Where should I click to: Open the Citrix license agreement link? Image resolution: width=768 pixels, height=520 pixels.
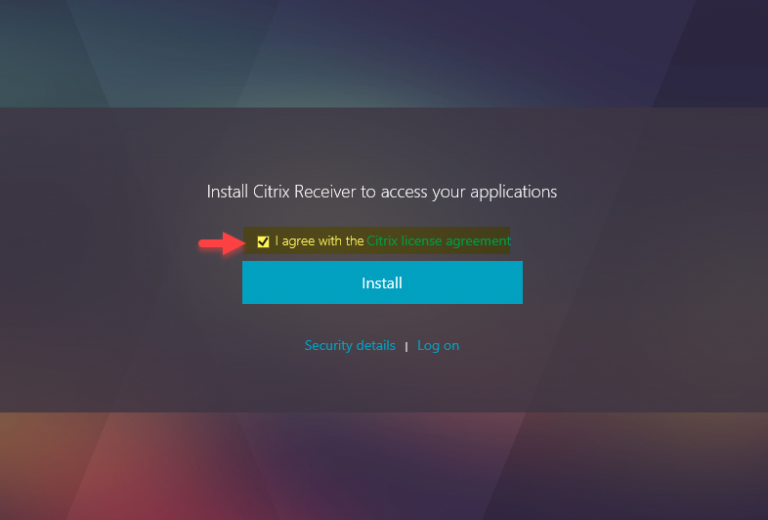coord(438,241)
